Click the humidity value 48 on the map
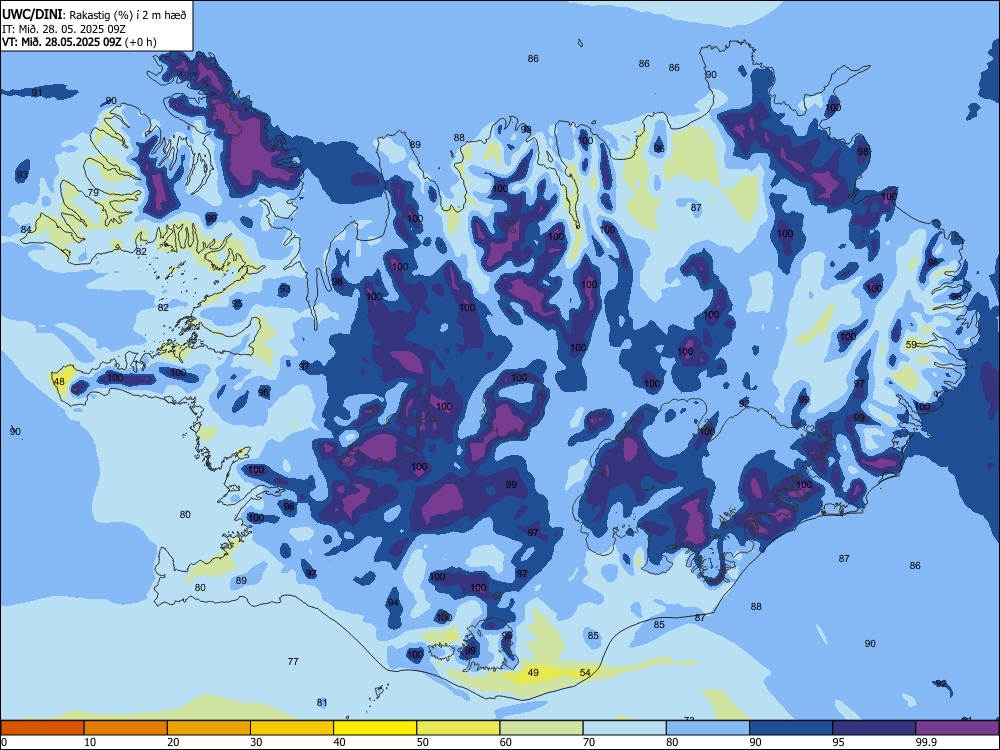This screenshot has height=750, width=1000. click(59, 382)
